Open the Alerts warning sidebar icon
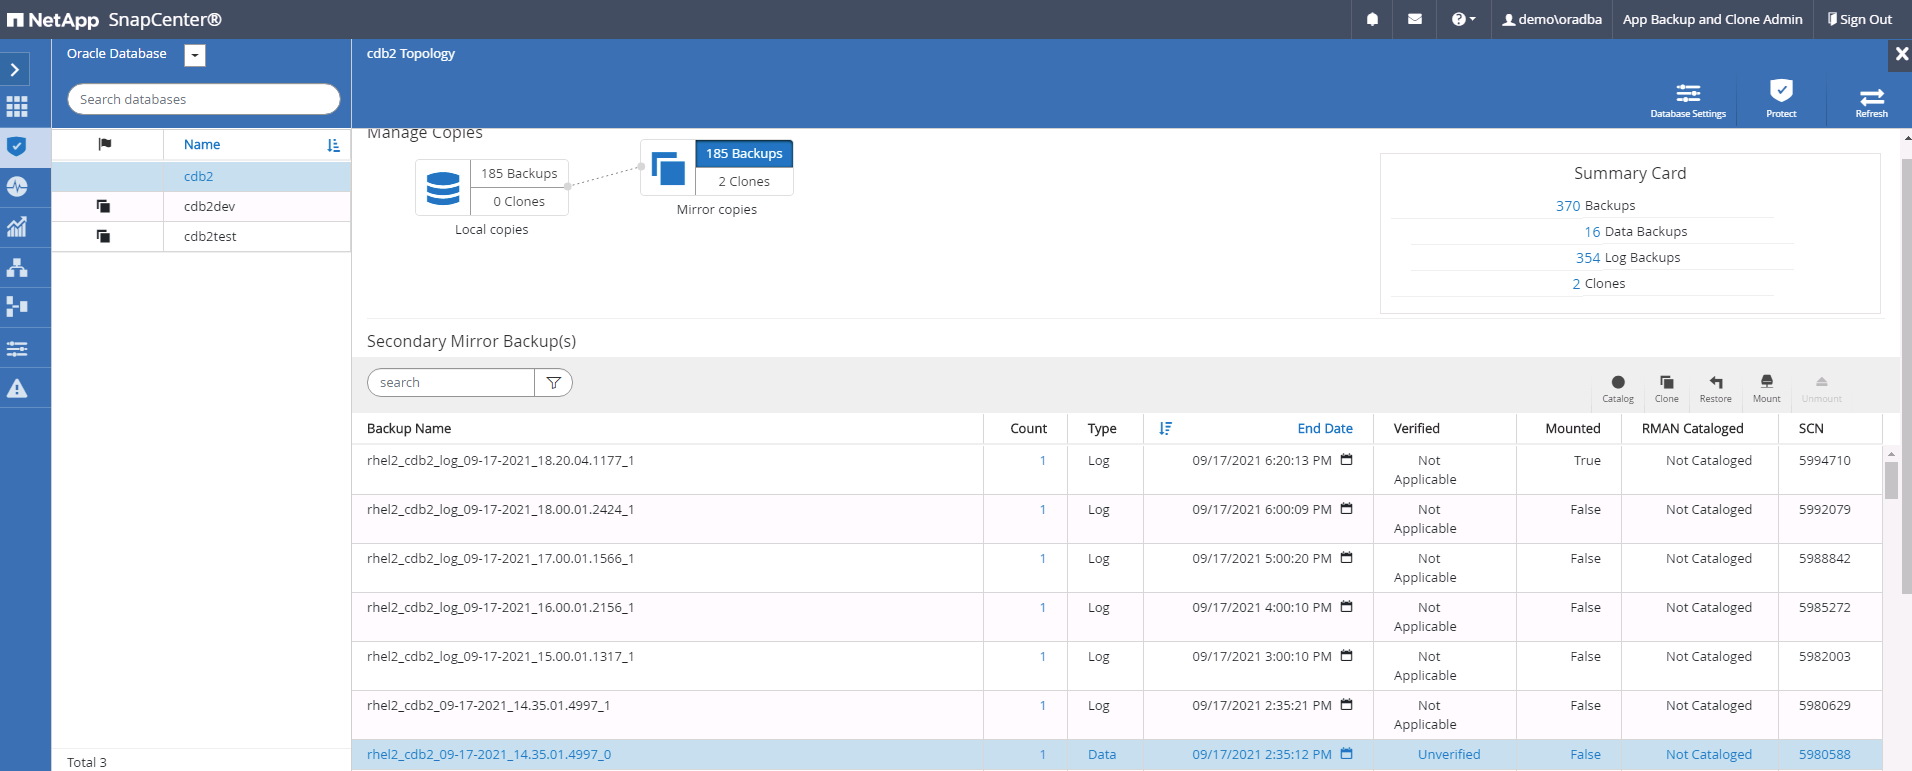Screen dimensions: 1912x771 pyautogui.click(x=17, y=388)
